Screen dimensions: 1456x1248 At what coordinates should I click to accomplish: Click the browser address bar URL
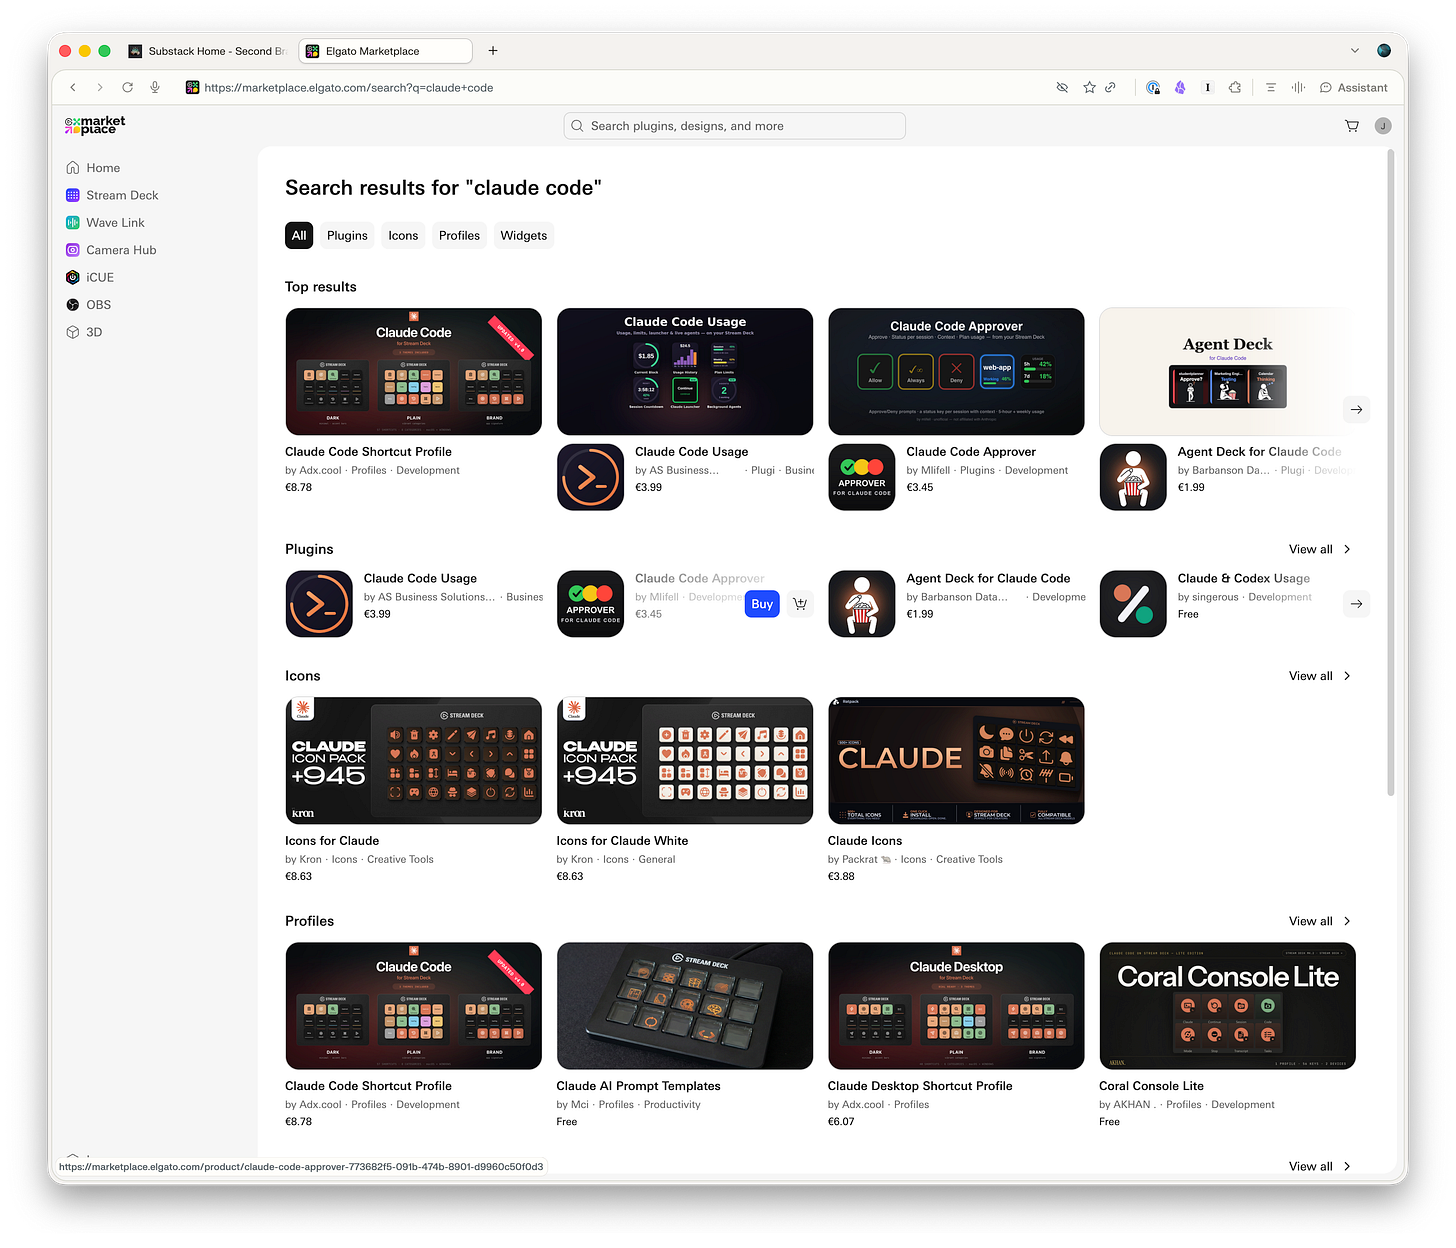[349, 88]
